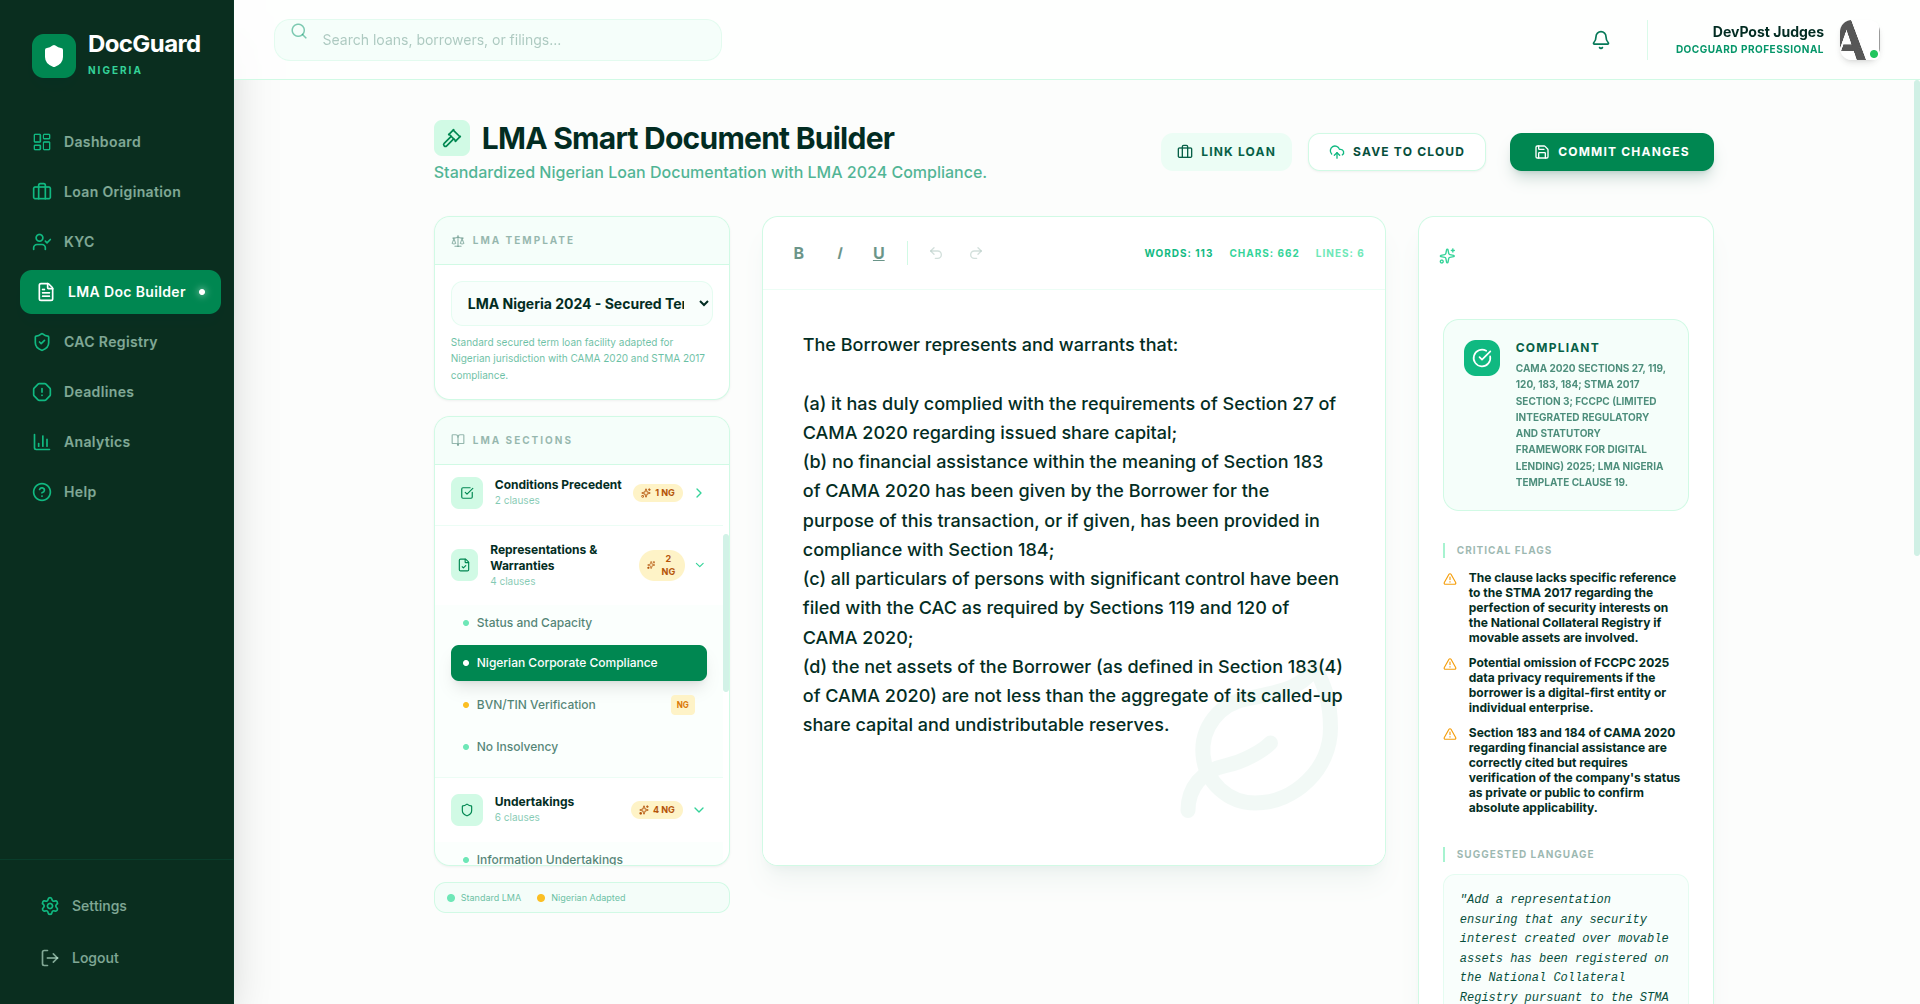The height and width of the screenshot is (1004, 1920).
Task: Click the search magnifier icon
Action: point(299,31)
